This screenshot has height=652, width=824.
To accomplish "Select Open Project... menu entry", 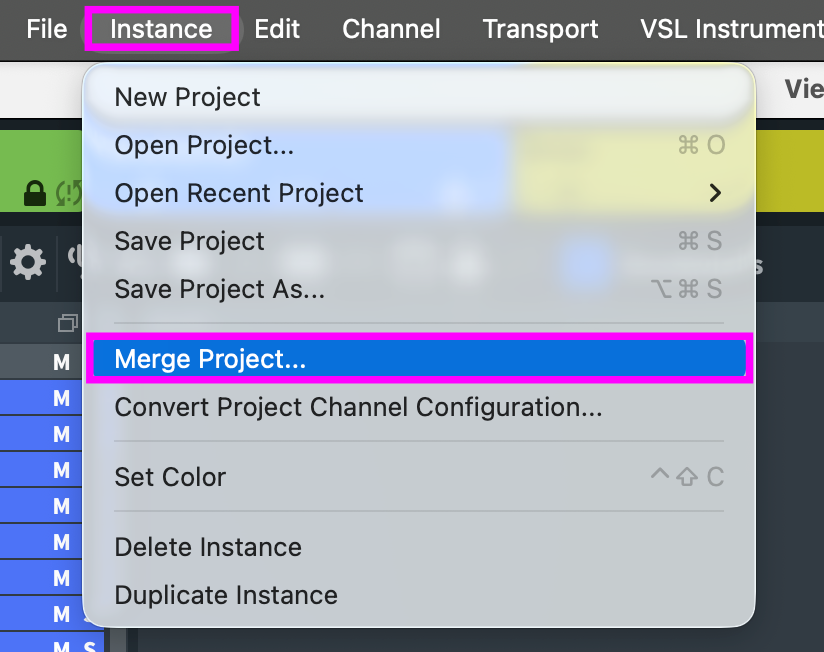I will point(204,145).
